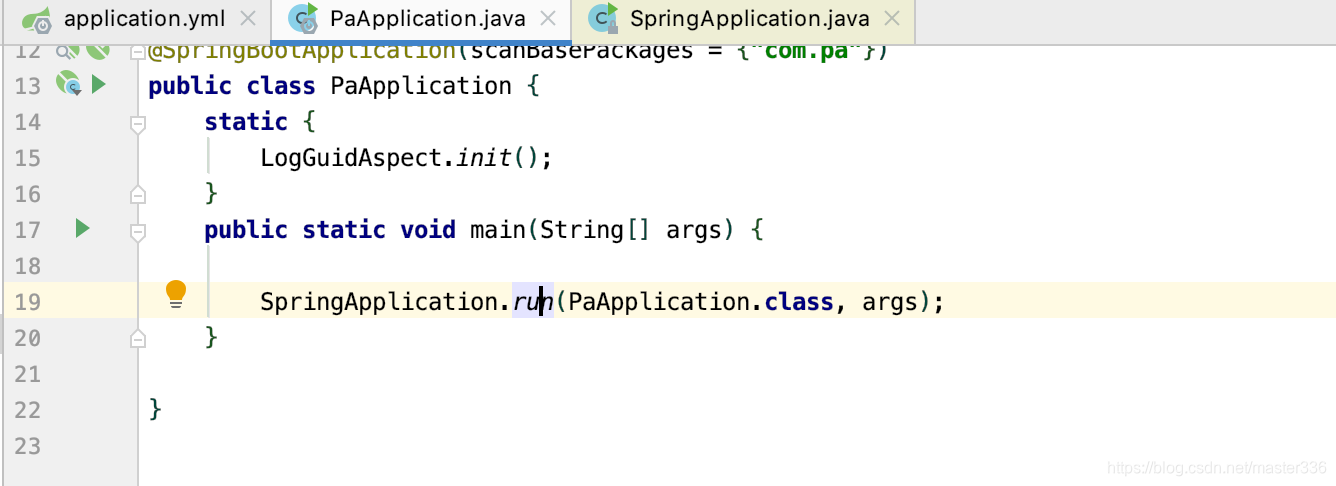The image size is (1336, 486).
Task: Close the SpringApplication.java tab
Action: (x=892, y=19)
